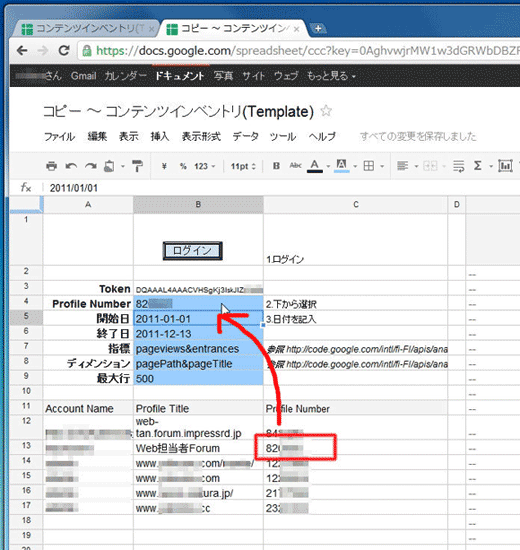
Task: Click the clipboard paste icon
Action: pos(109,166)
